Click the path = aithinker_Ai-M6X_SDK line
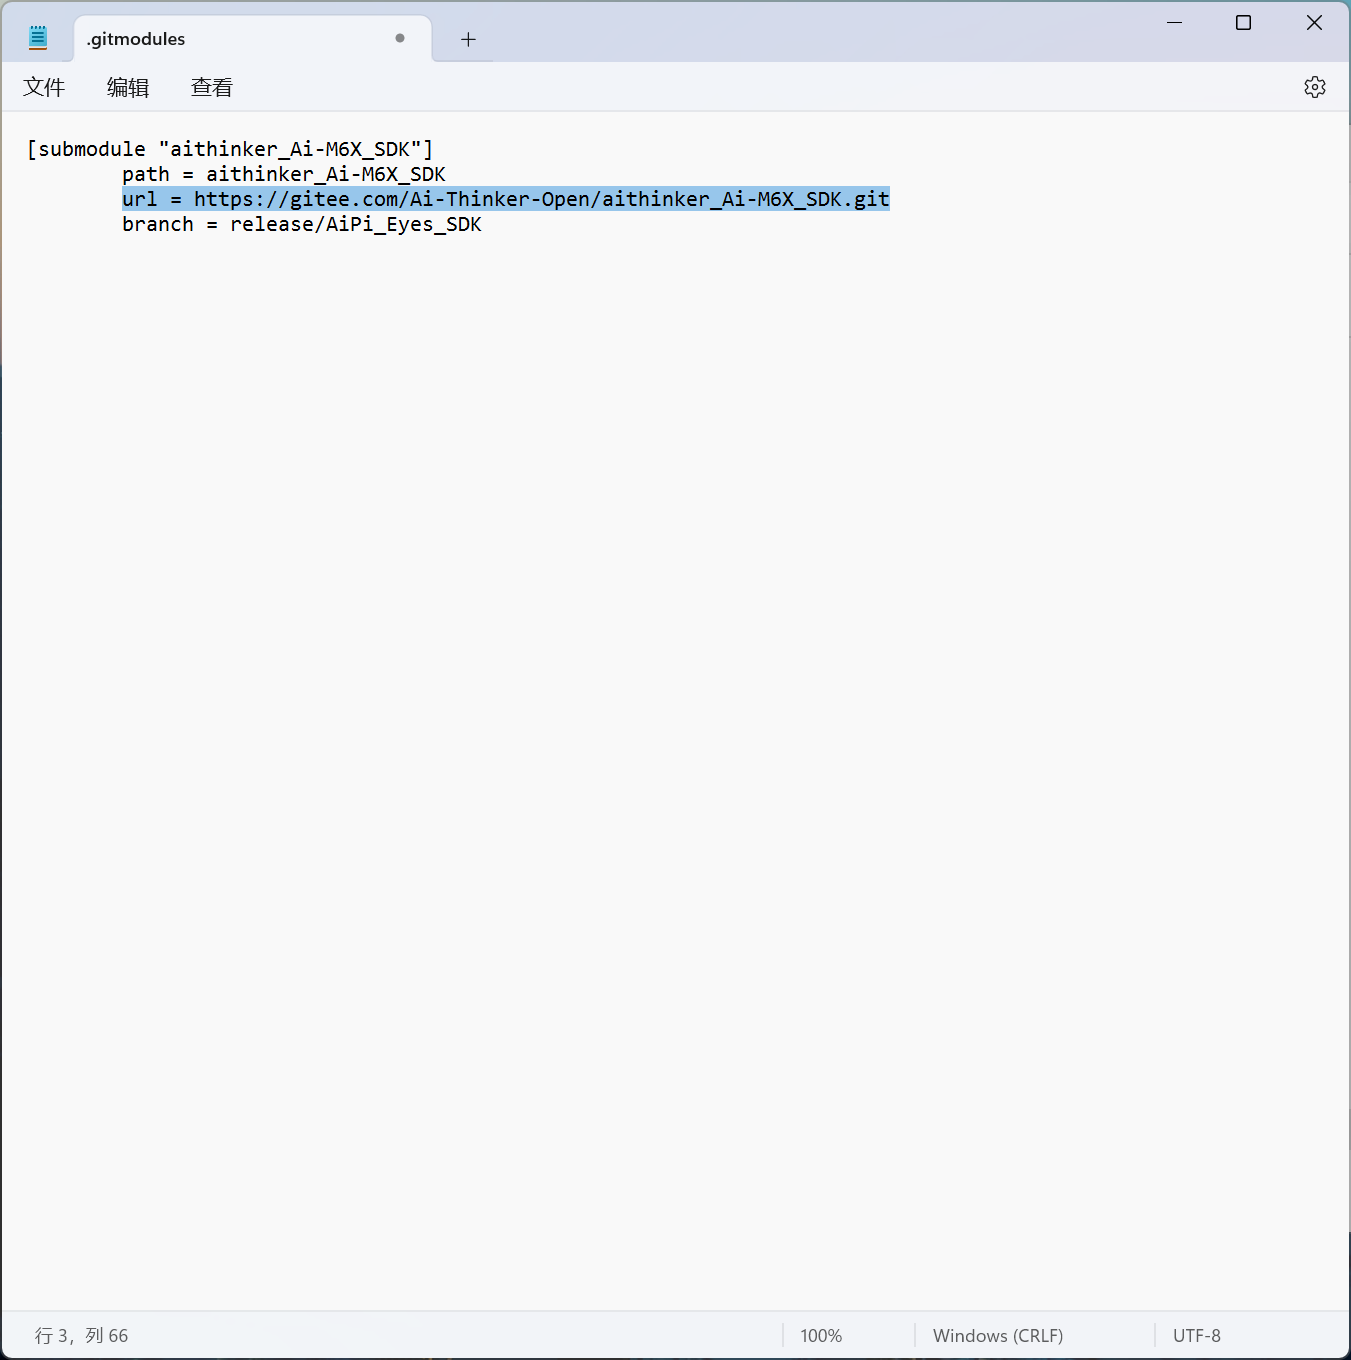This screenshot has height=1360, width=1351. 284,174
